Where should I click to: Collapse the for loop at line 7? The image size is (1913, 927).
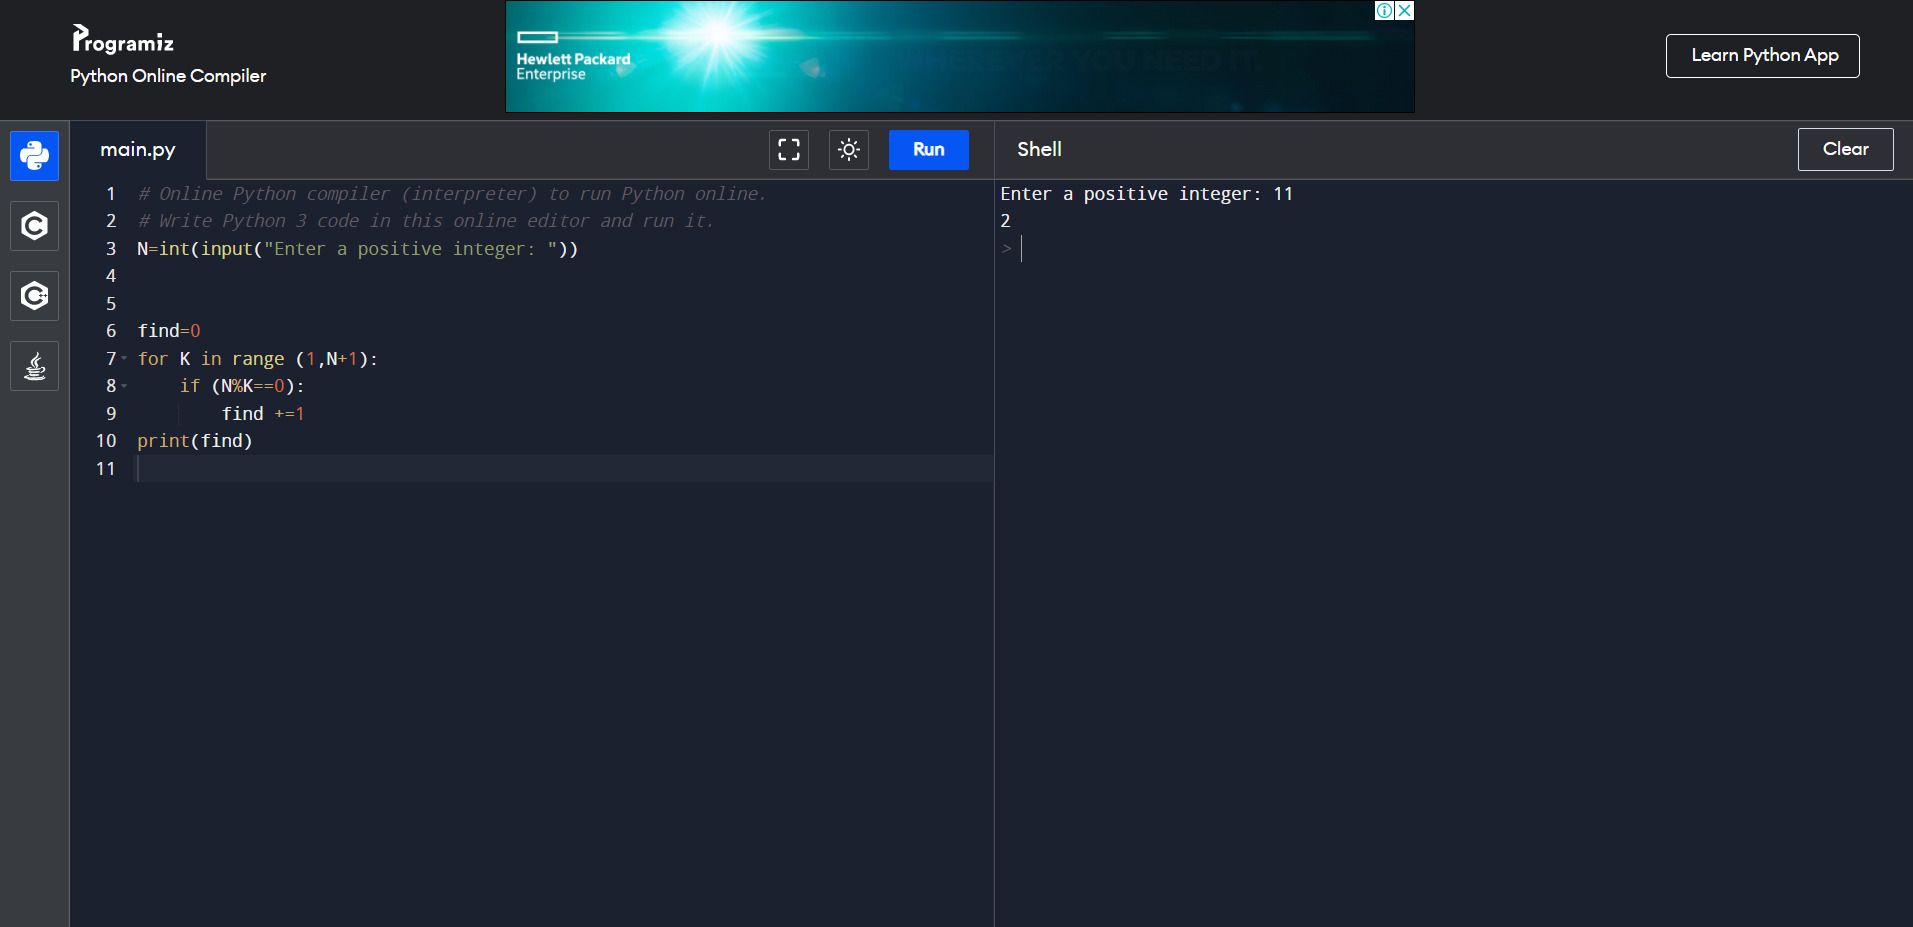(124, 359)
